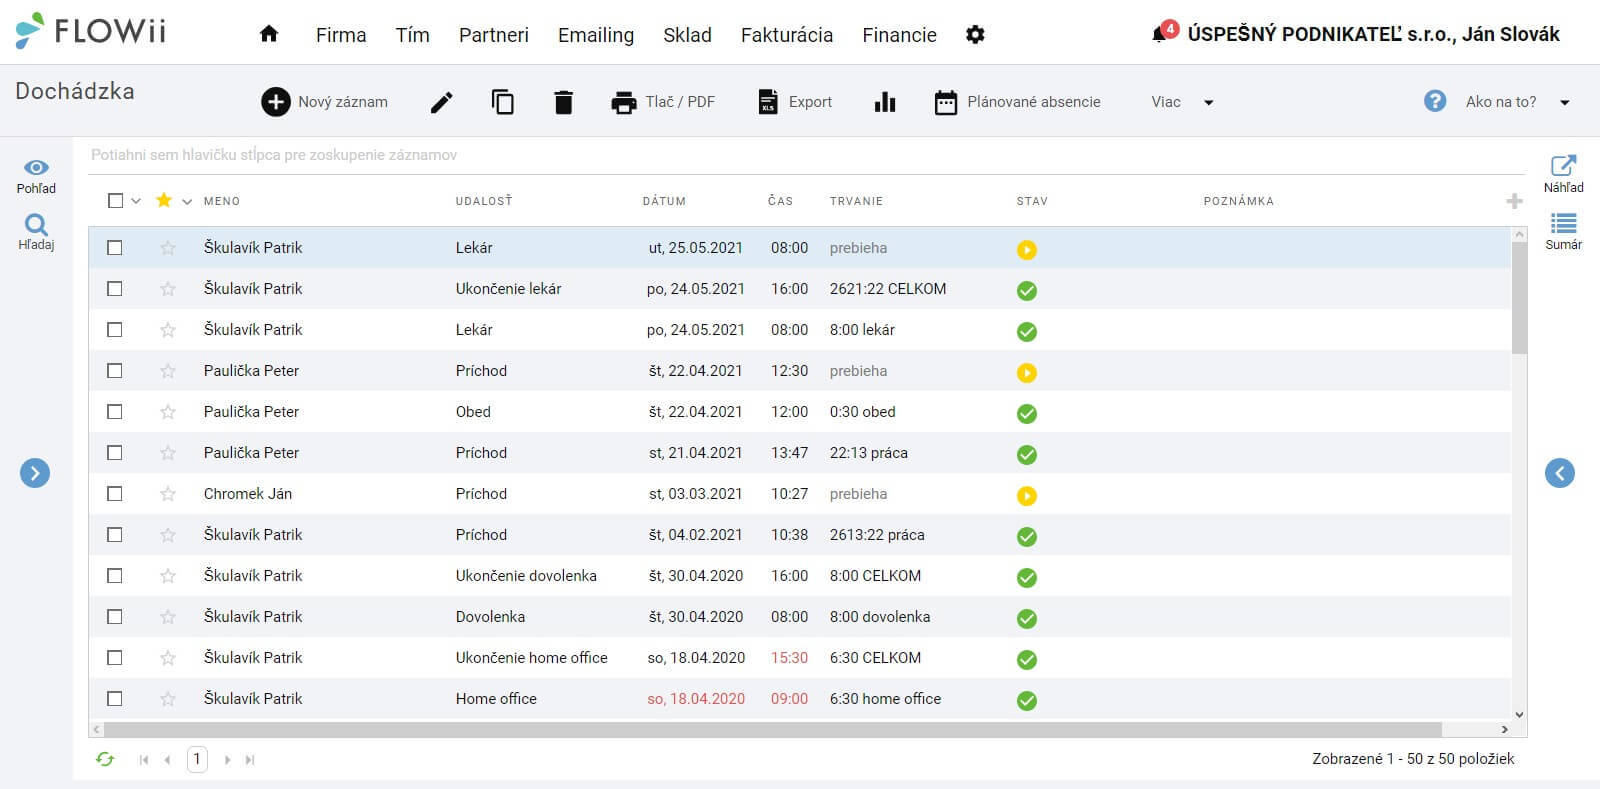Screen dimensions: 1600x789
Task: Sort by the DÁTUM column header
Action: click(664, 201)
